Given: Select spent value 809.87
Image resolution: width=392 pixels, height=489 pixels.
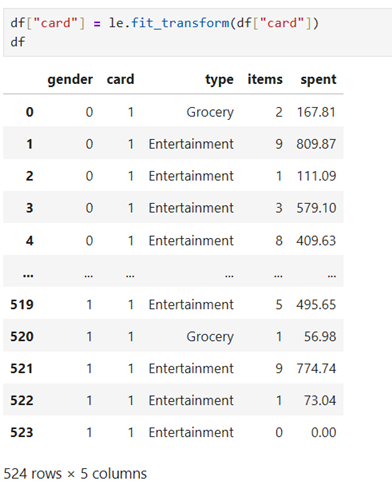Looking at the screenshot, I should tap(316, 144).
